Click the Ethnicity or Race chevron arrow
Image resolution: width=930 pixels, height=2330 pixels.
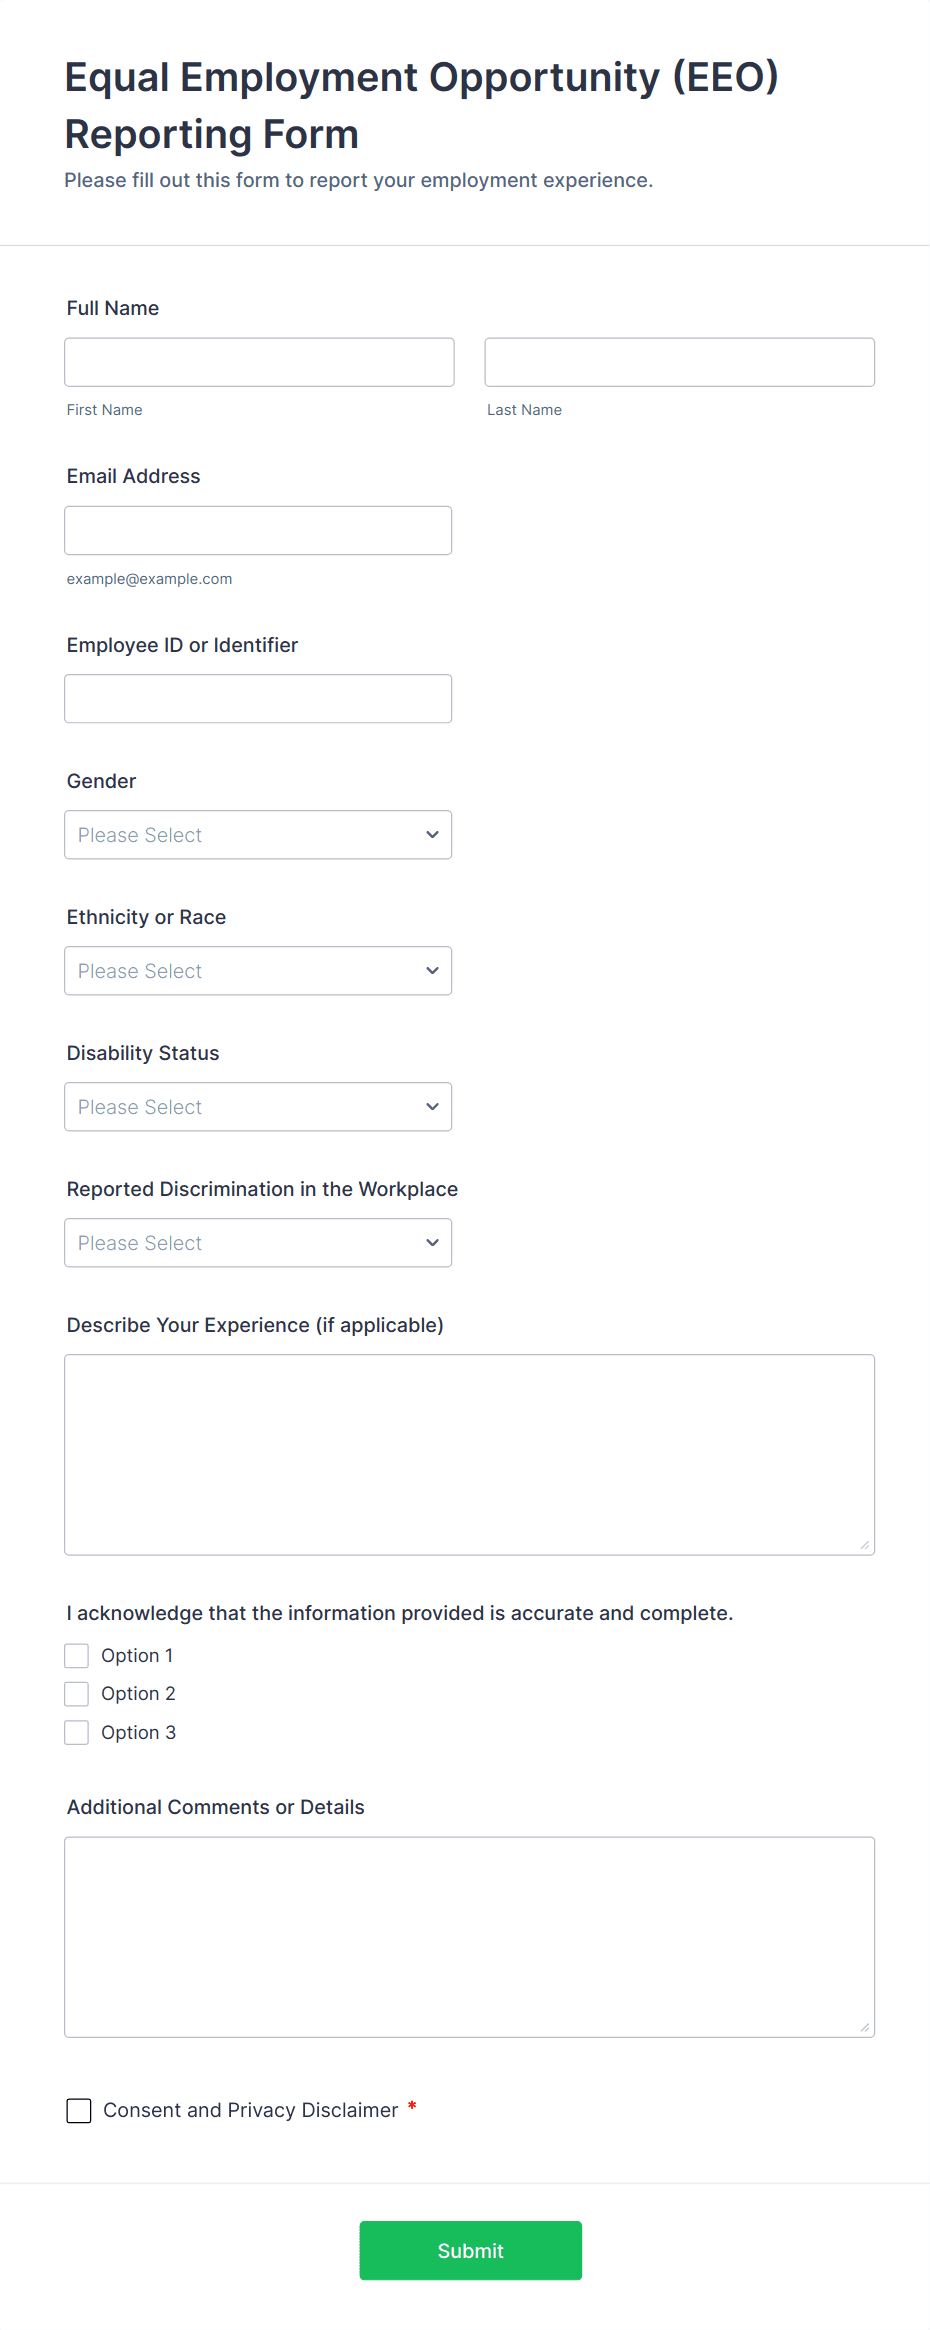click(x=432, y=971)
